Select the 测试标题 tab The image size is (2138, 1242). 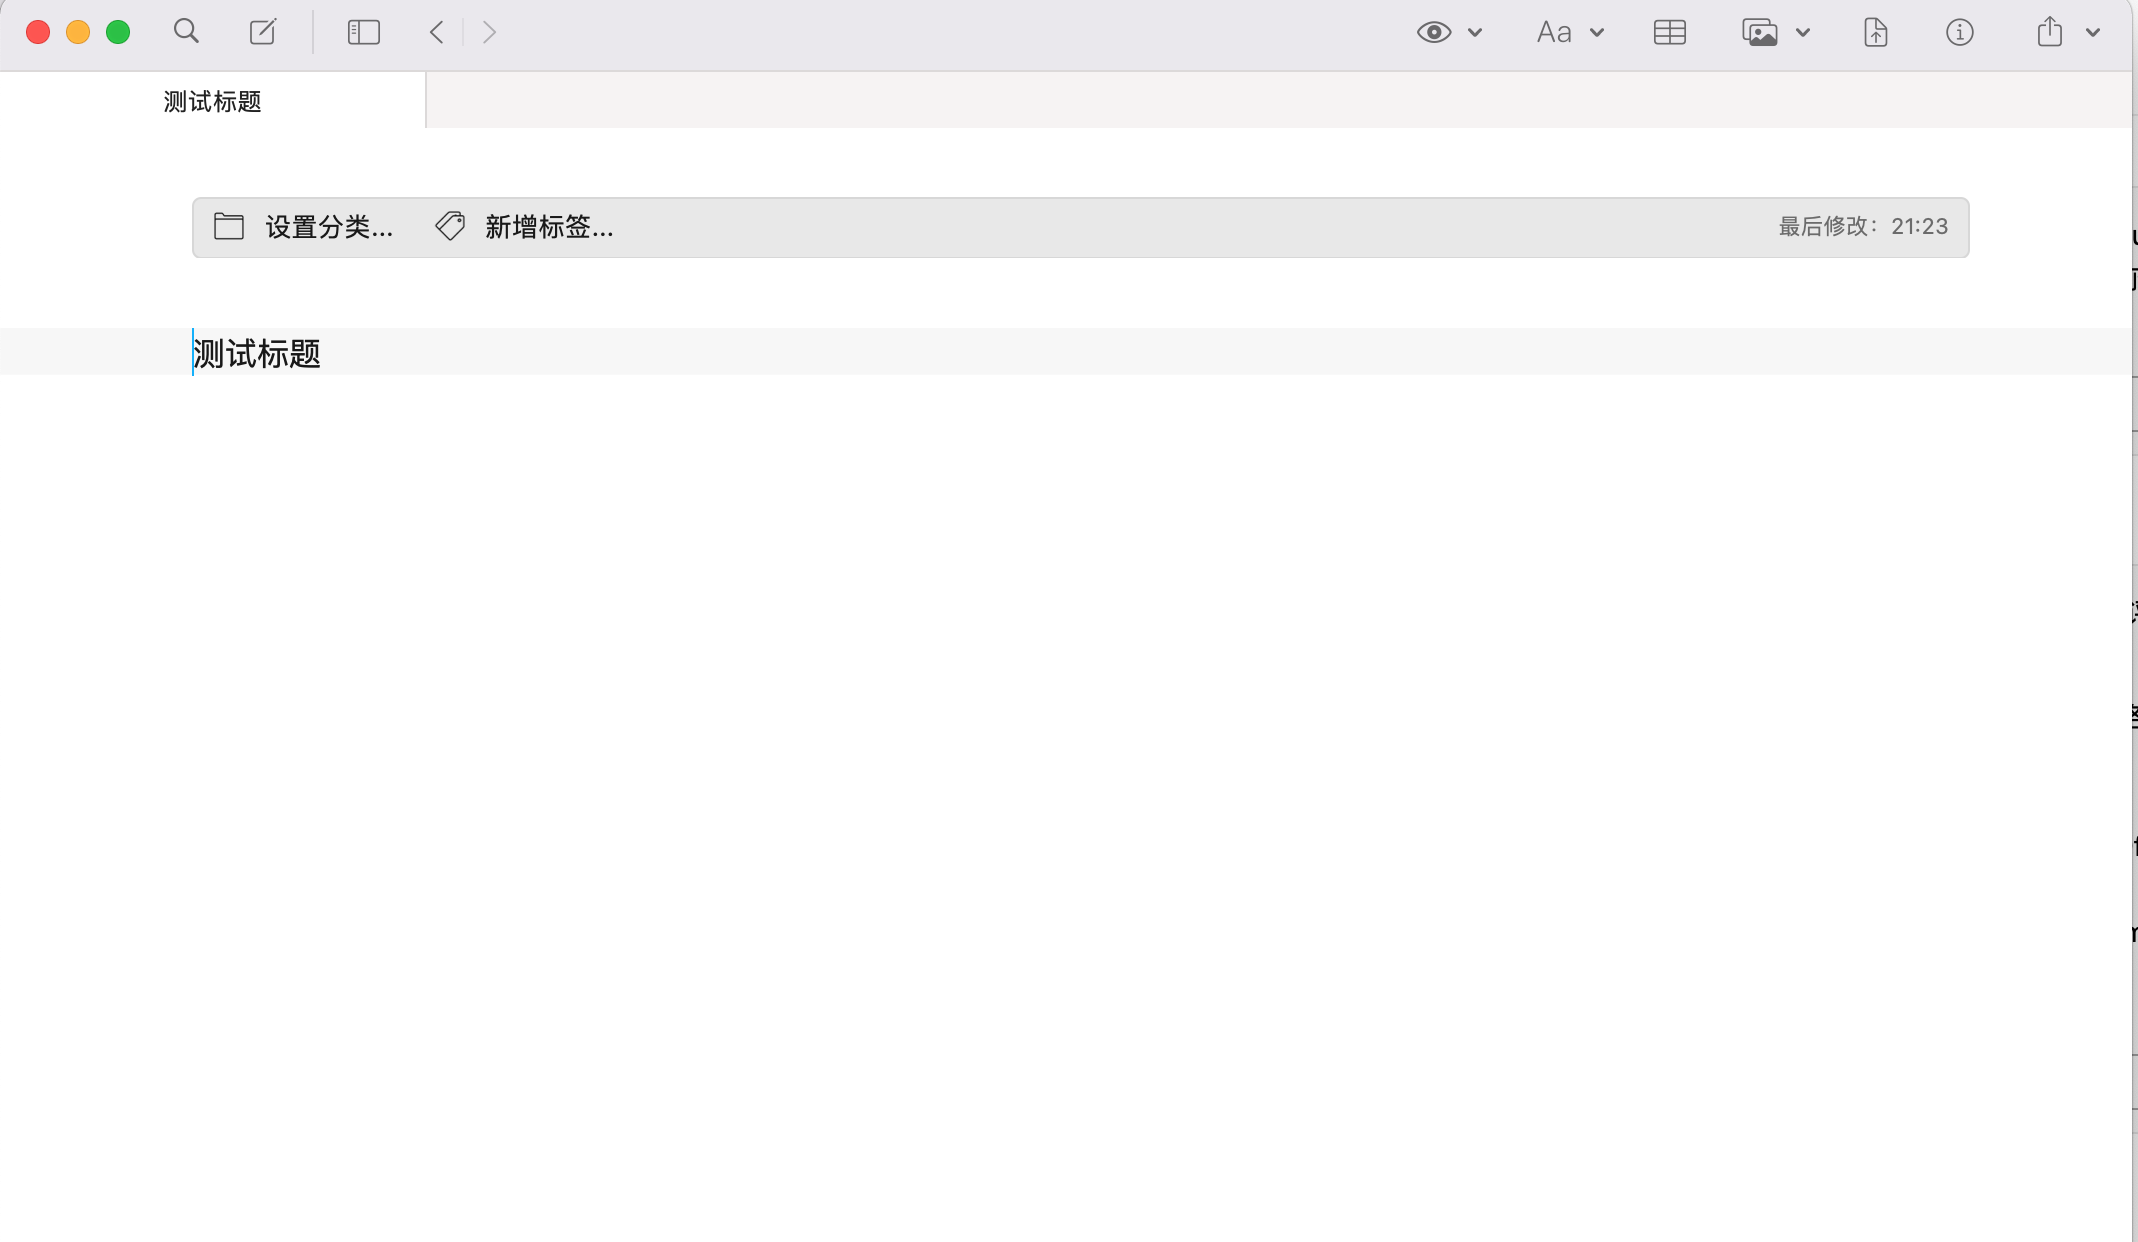212,102
